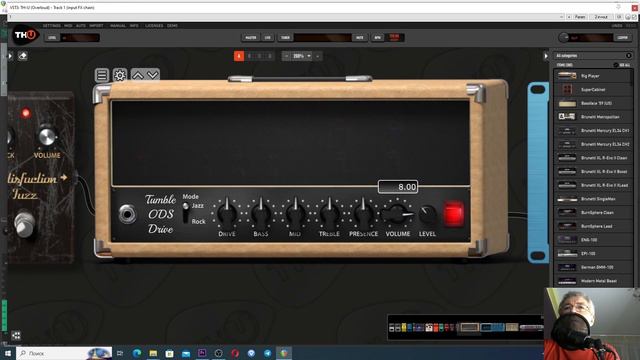Click the amp input jack
The width and height of the screenshot is (640, 360).
point(127,214)
